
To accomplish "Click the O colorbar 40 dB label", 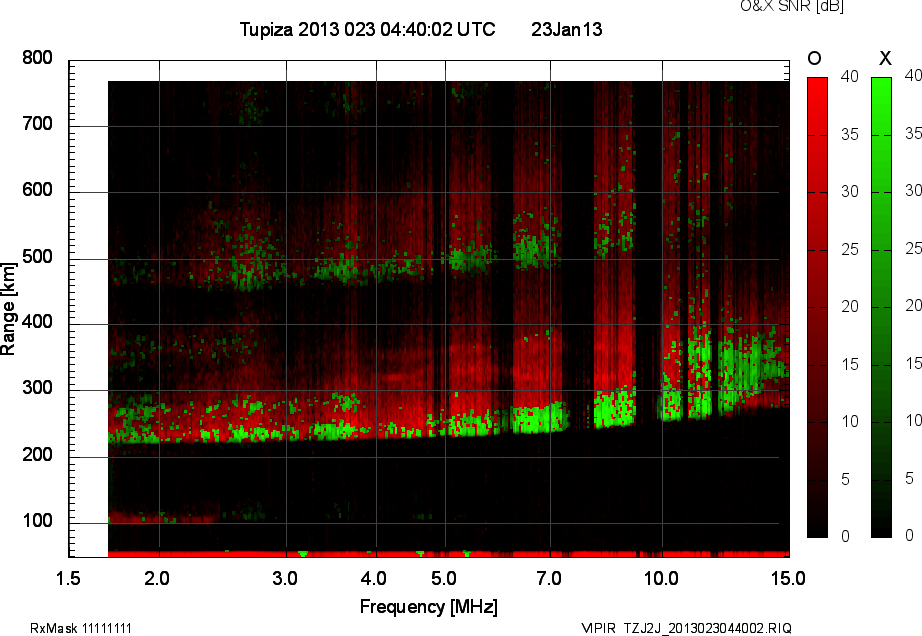I will click(850, 76).
